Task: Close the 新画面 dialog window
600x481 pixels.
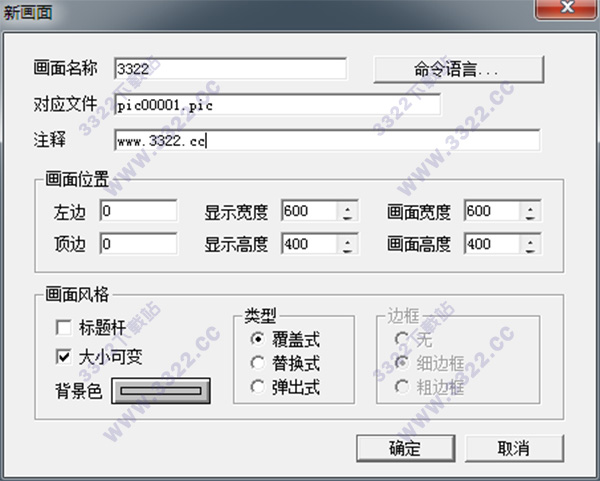Action: pyautogui.click(x=566, y=8)
